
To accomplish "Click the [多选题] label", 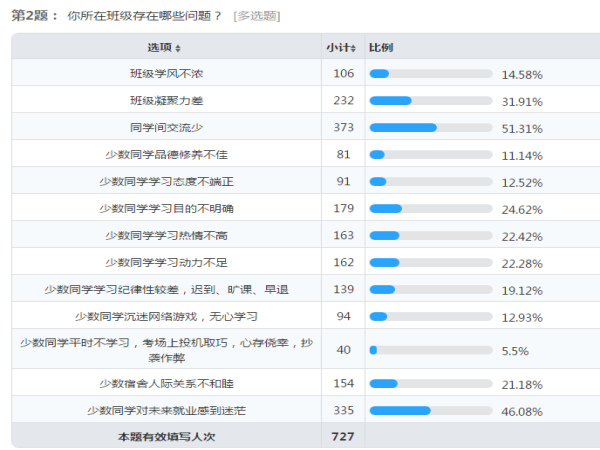I will (257, 16).
